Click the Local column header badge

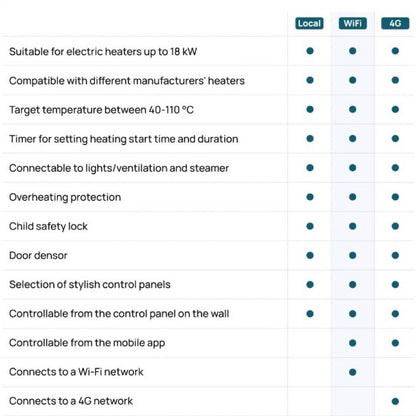309,23
